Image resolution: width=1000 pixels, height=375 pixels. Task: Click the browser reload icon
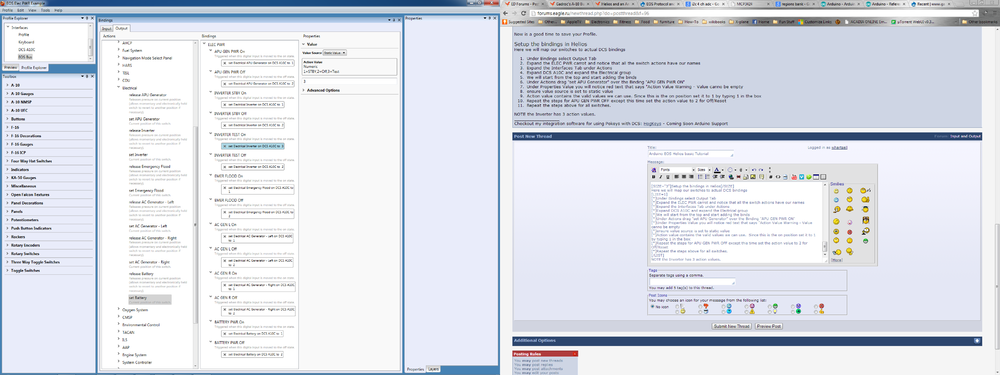coord(523,13)
